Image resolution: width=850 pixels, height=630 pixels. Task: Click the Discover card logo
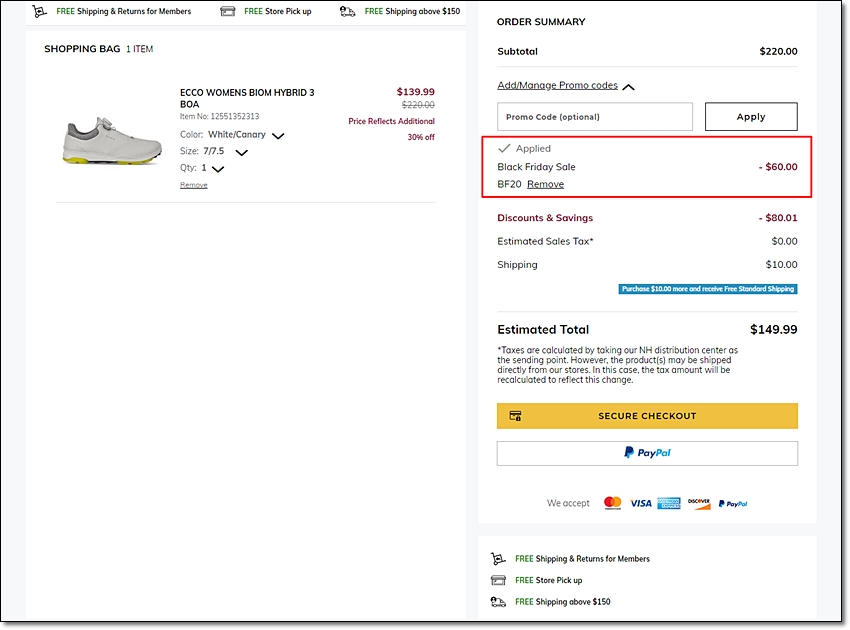[699, 503]
